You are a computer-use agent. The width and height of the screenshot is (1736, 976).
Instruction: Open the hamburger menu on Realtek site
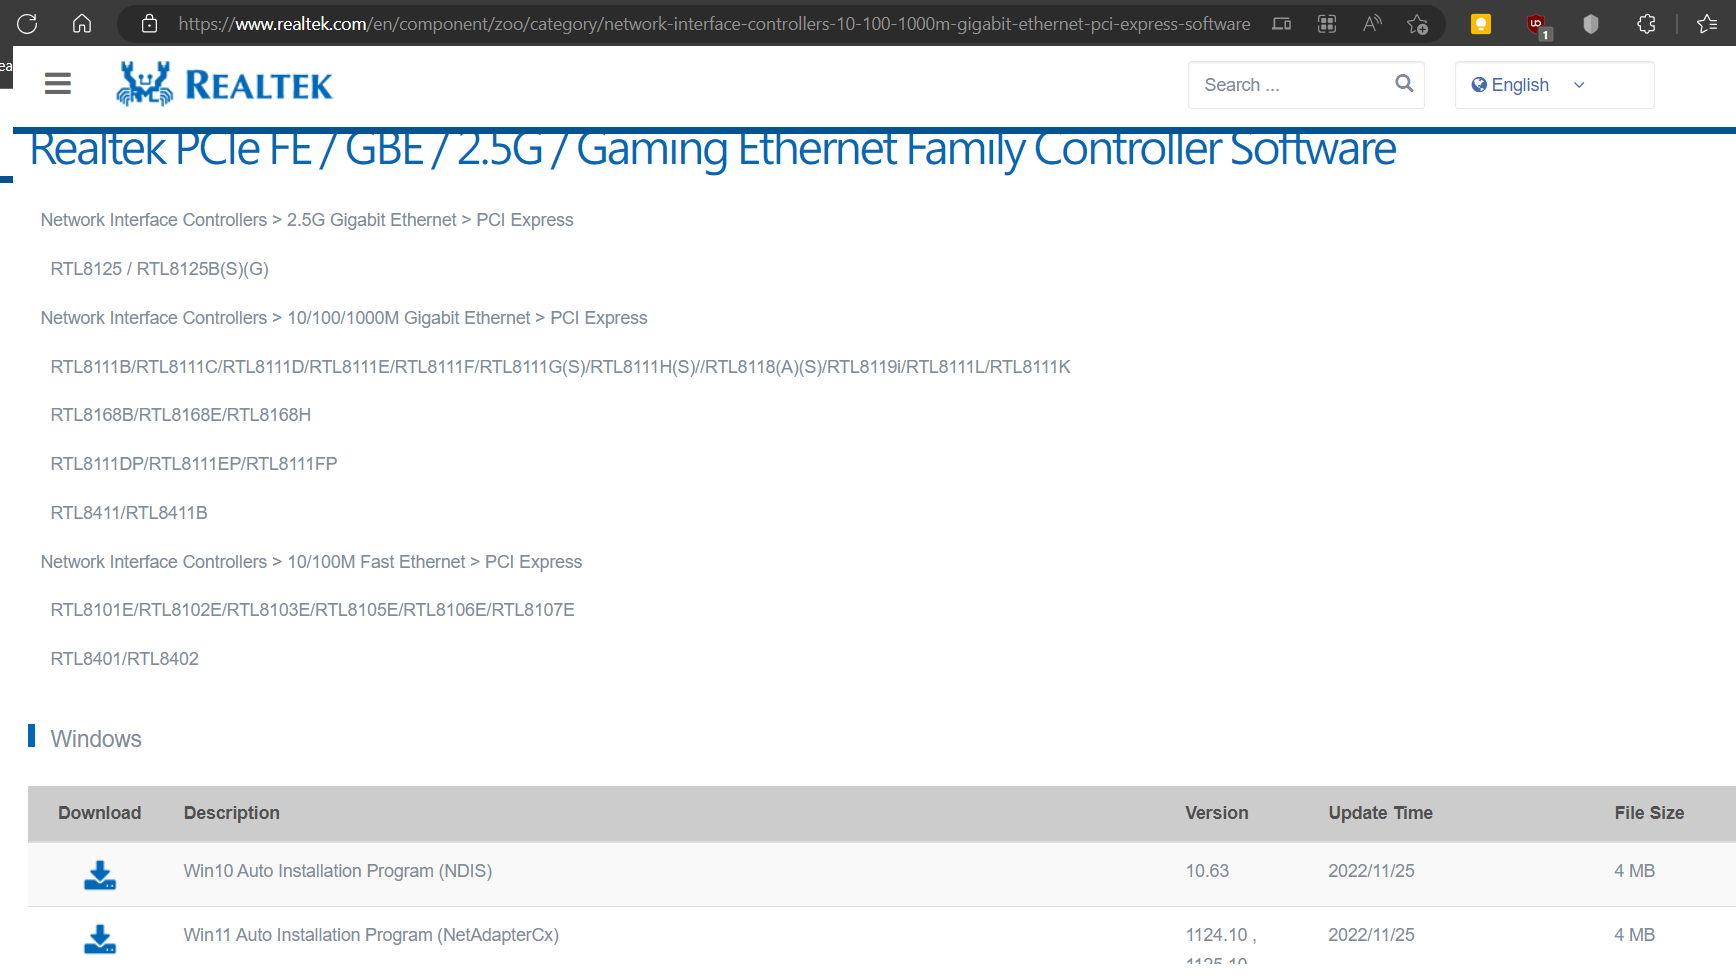[58, 84]
